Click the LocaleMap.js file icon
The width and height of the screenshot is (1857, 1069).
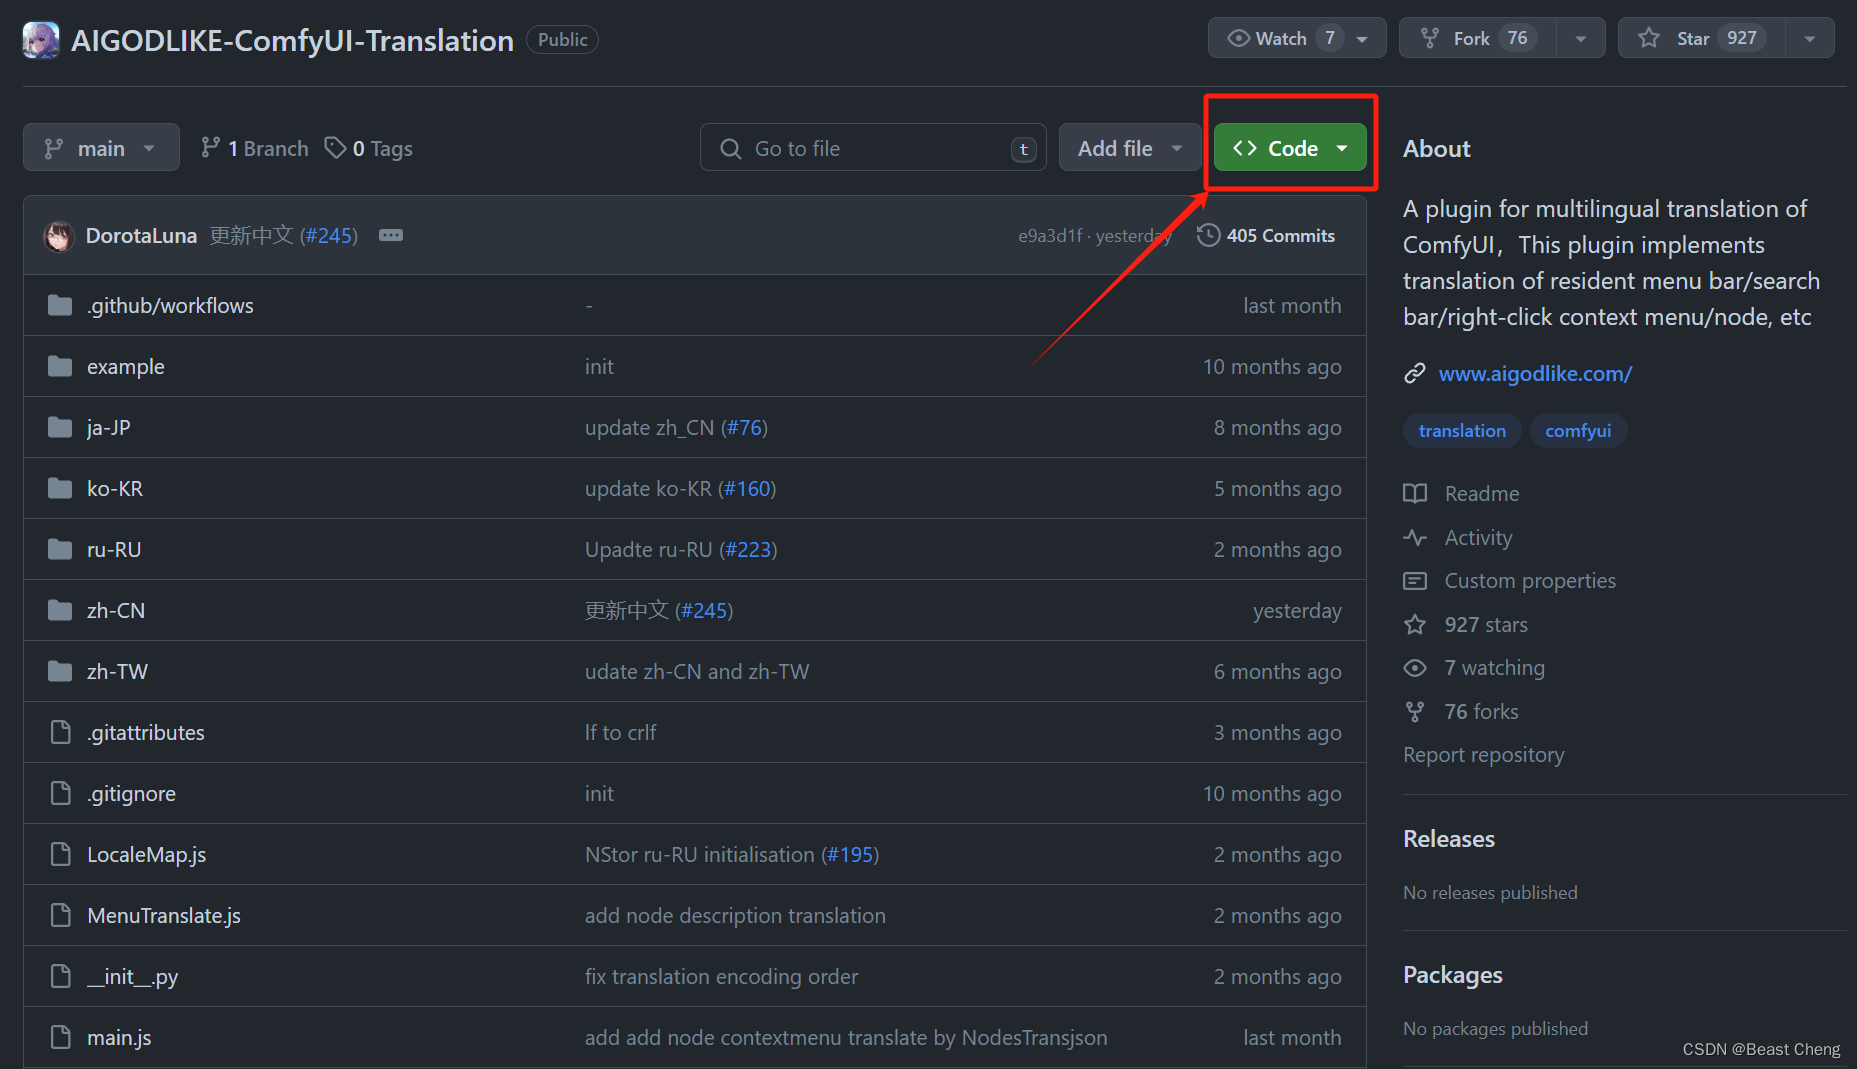point(61,855)
